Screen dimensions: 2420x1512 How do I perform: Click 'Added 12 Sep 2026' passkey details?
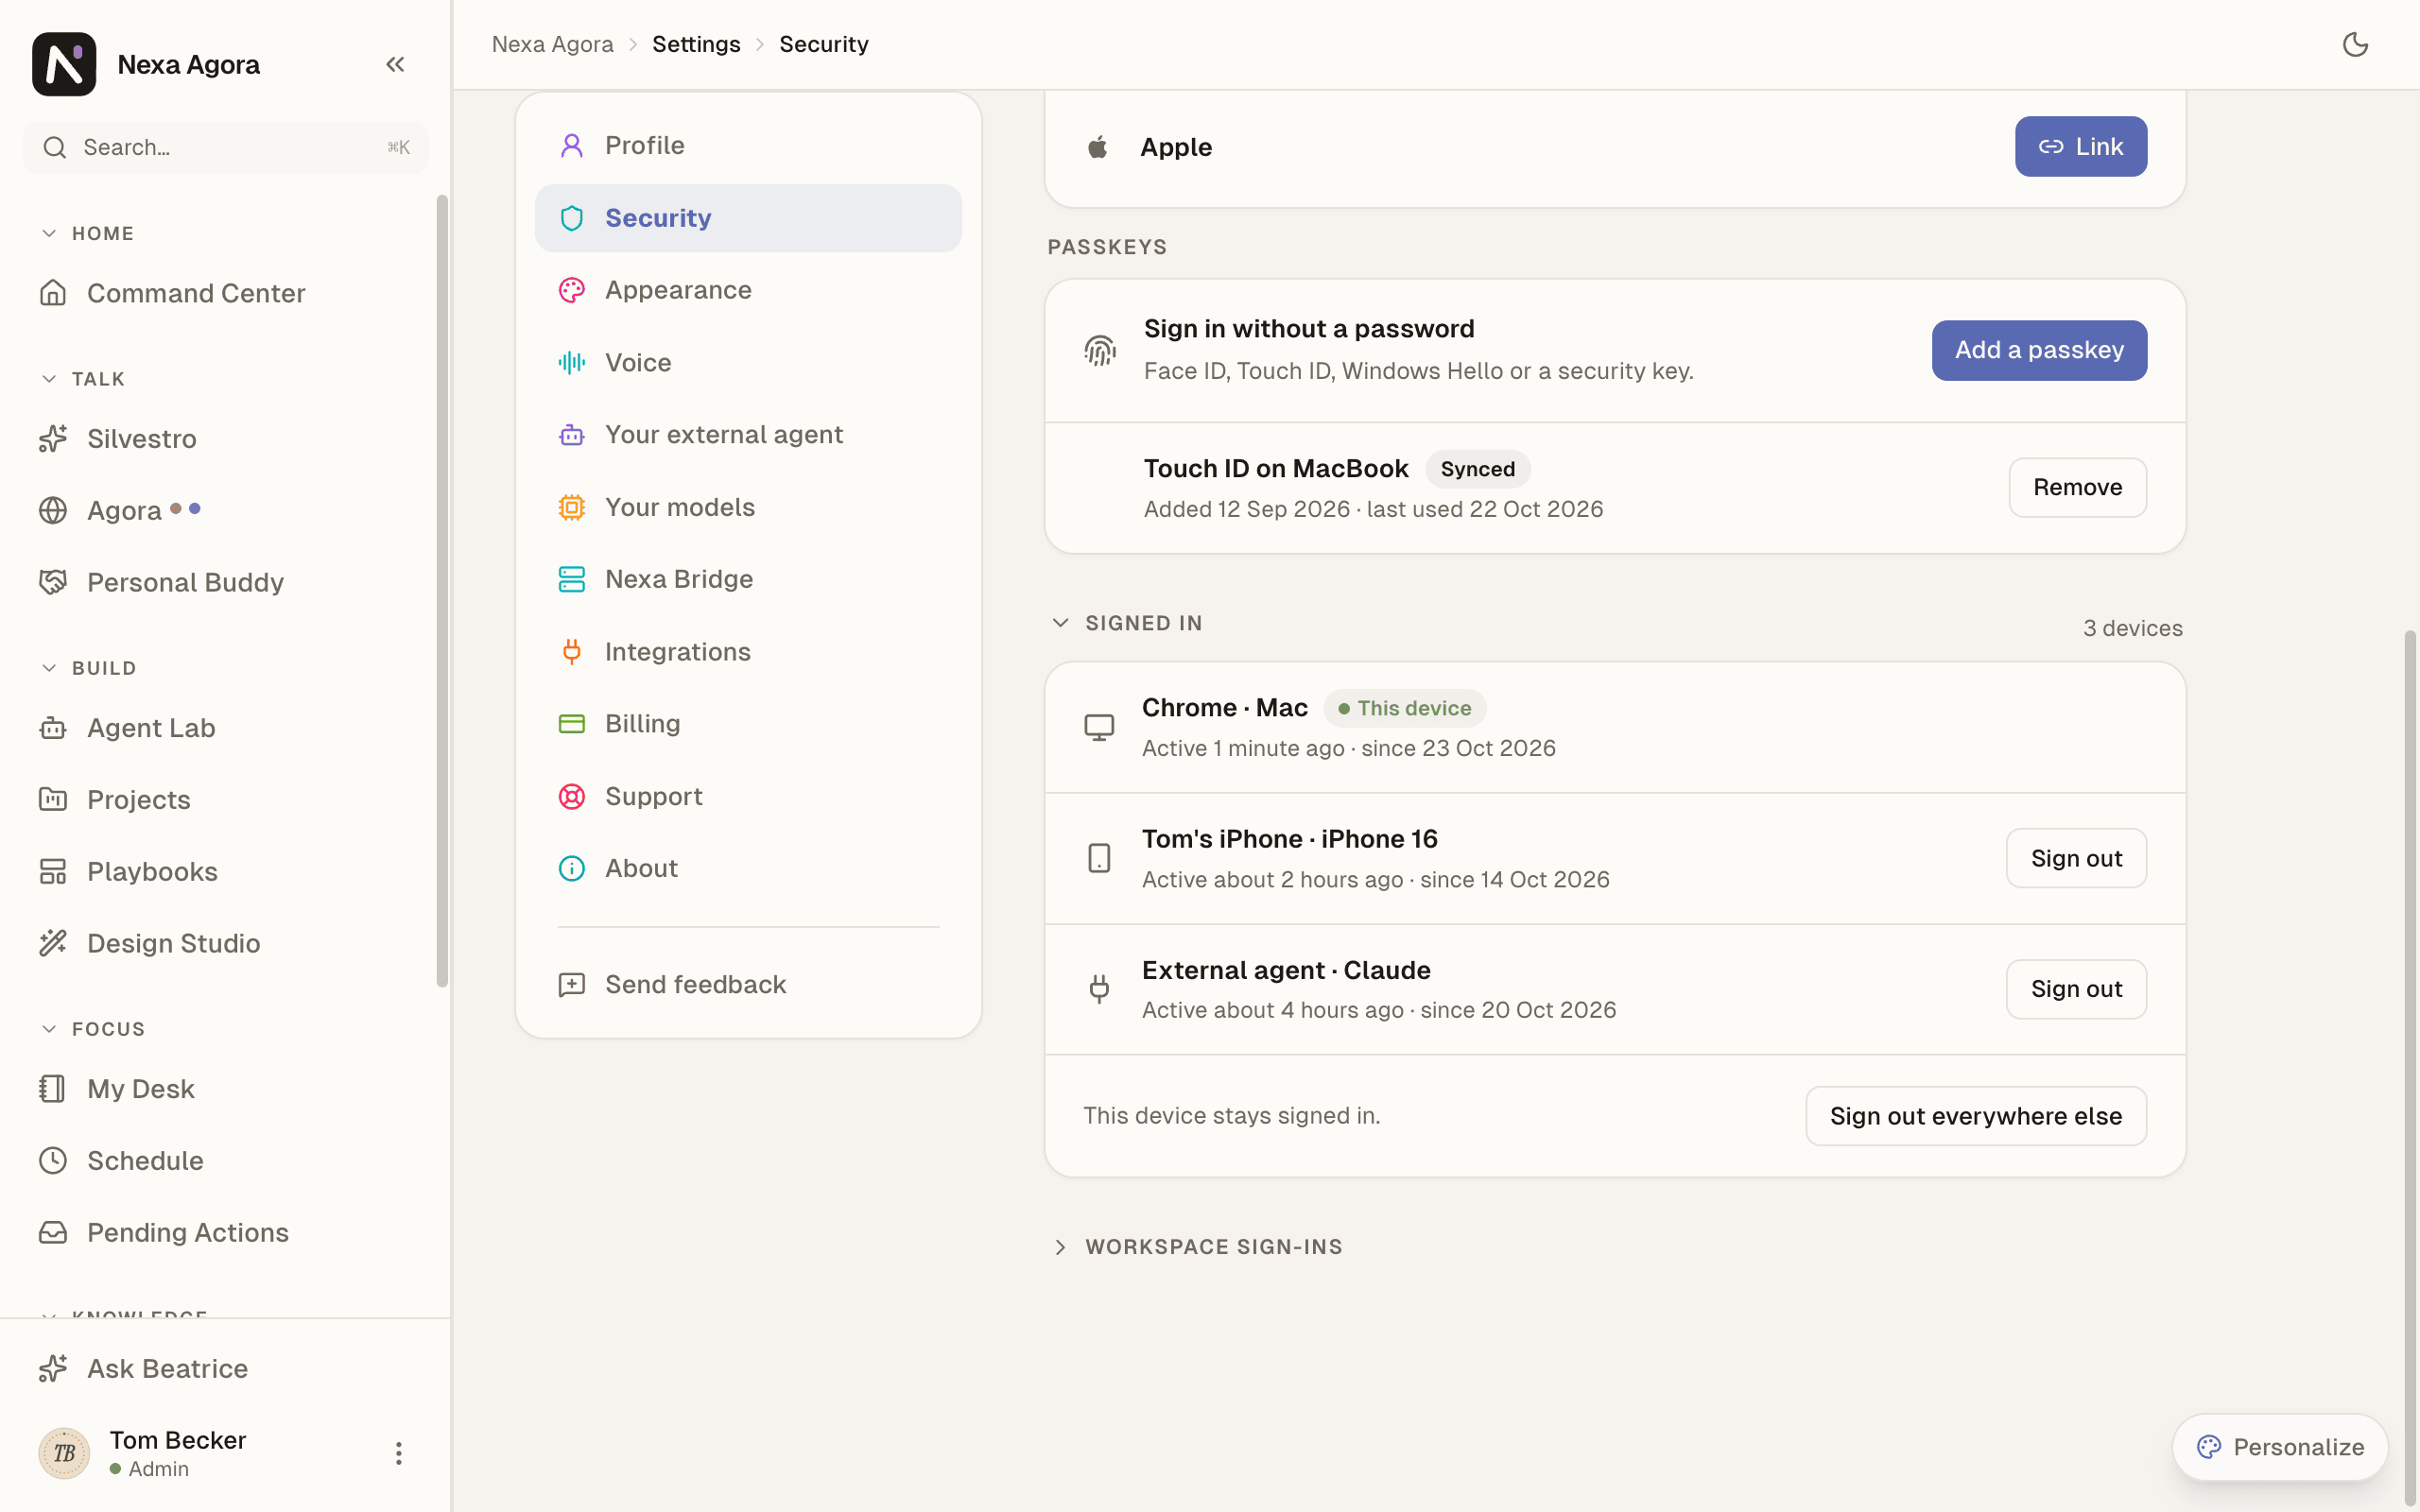pyautogui.click(x=1373, y=509)
